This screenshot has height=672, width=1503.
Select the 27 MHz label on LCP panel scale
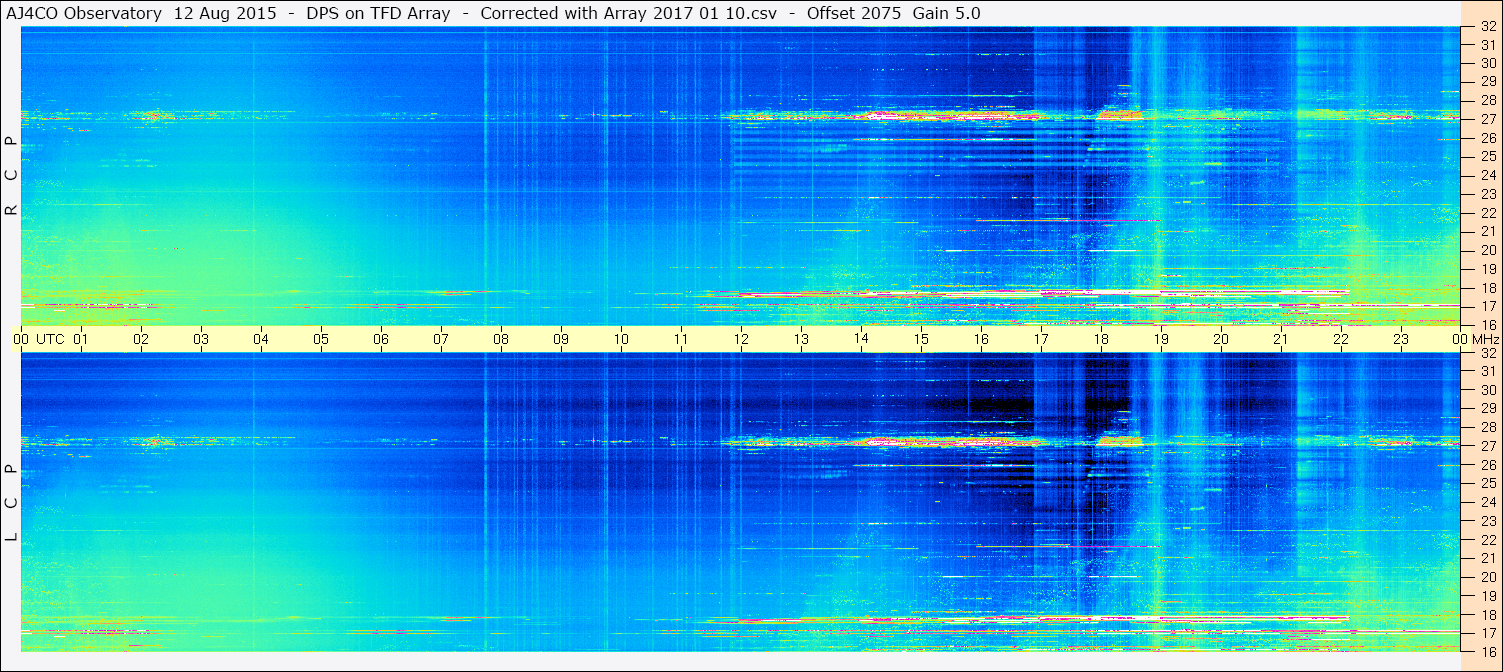tap(1488, 446)
